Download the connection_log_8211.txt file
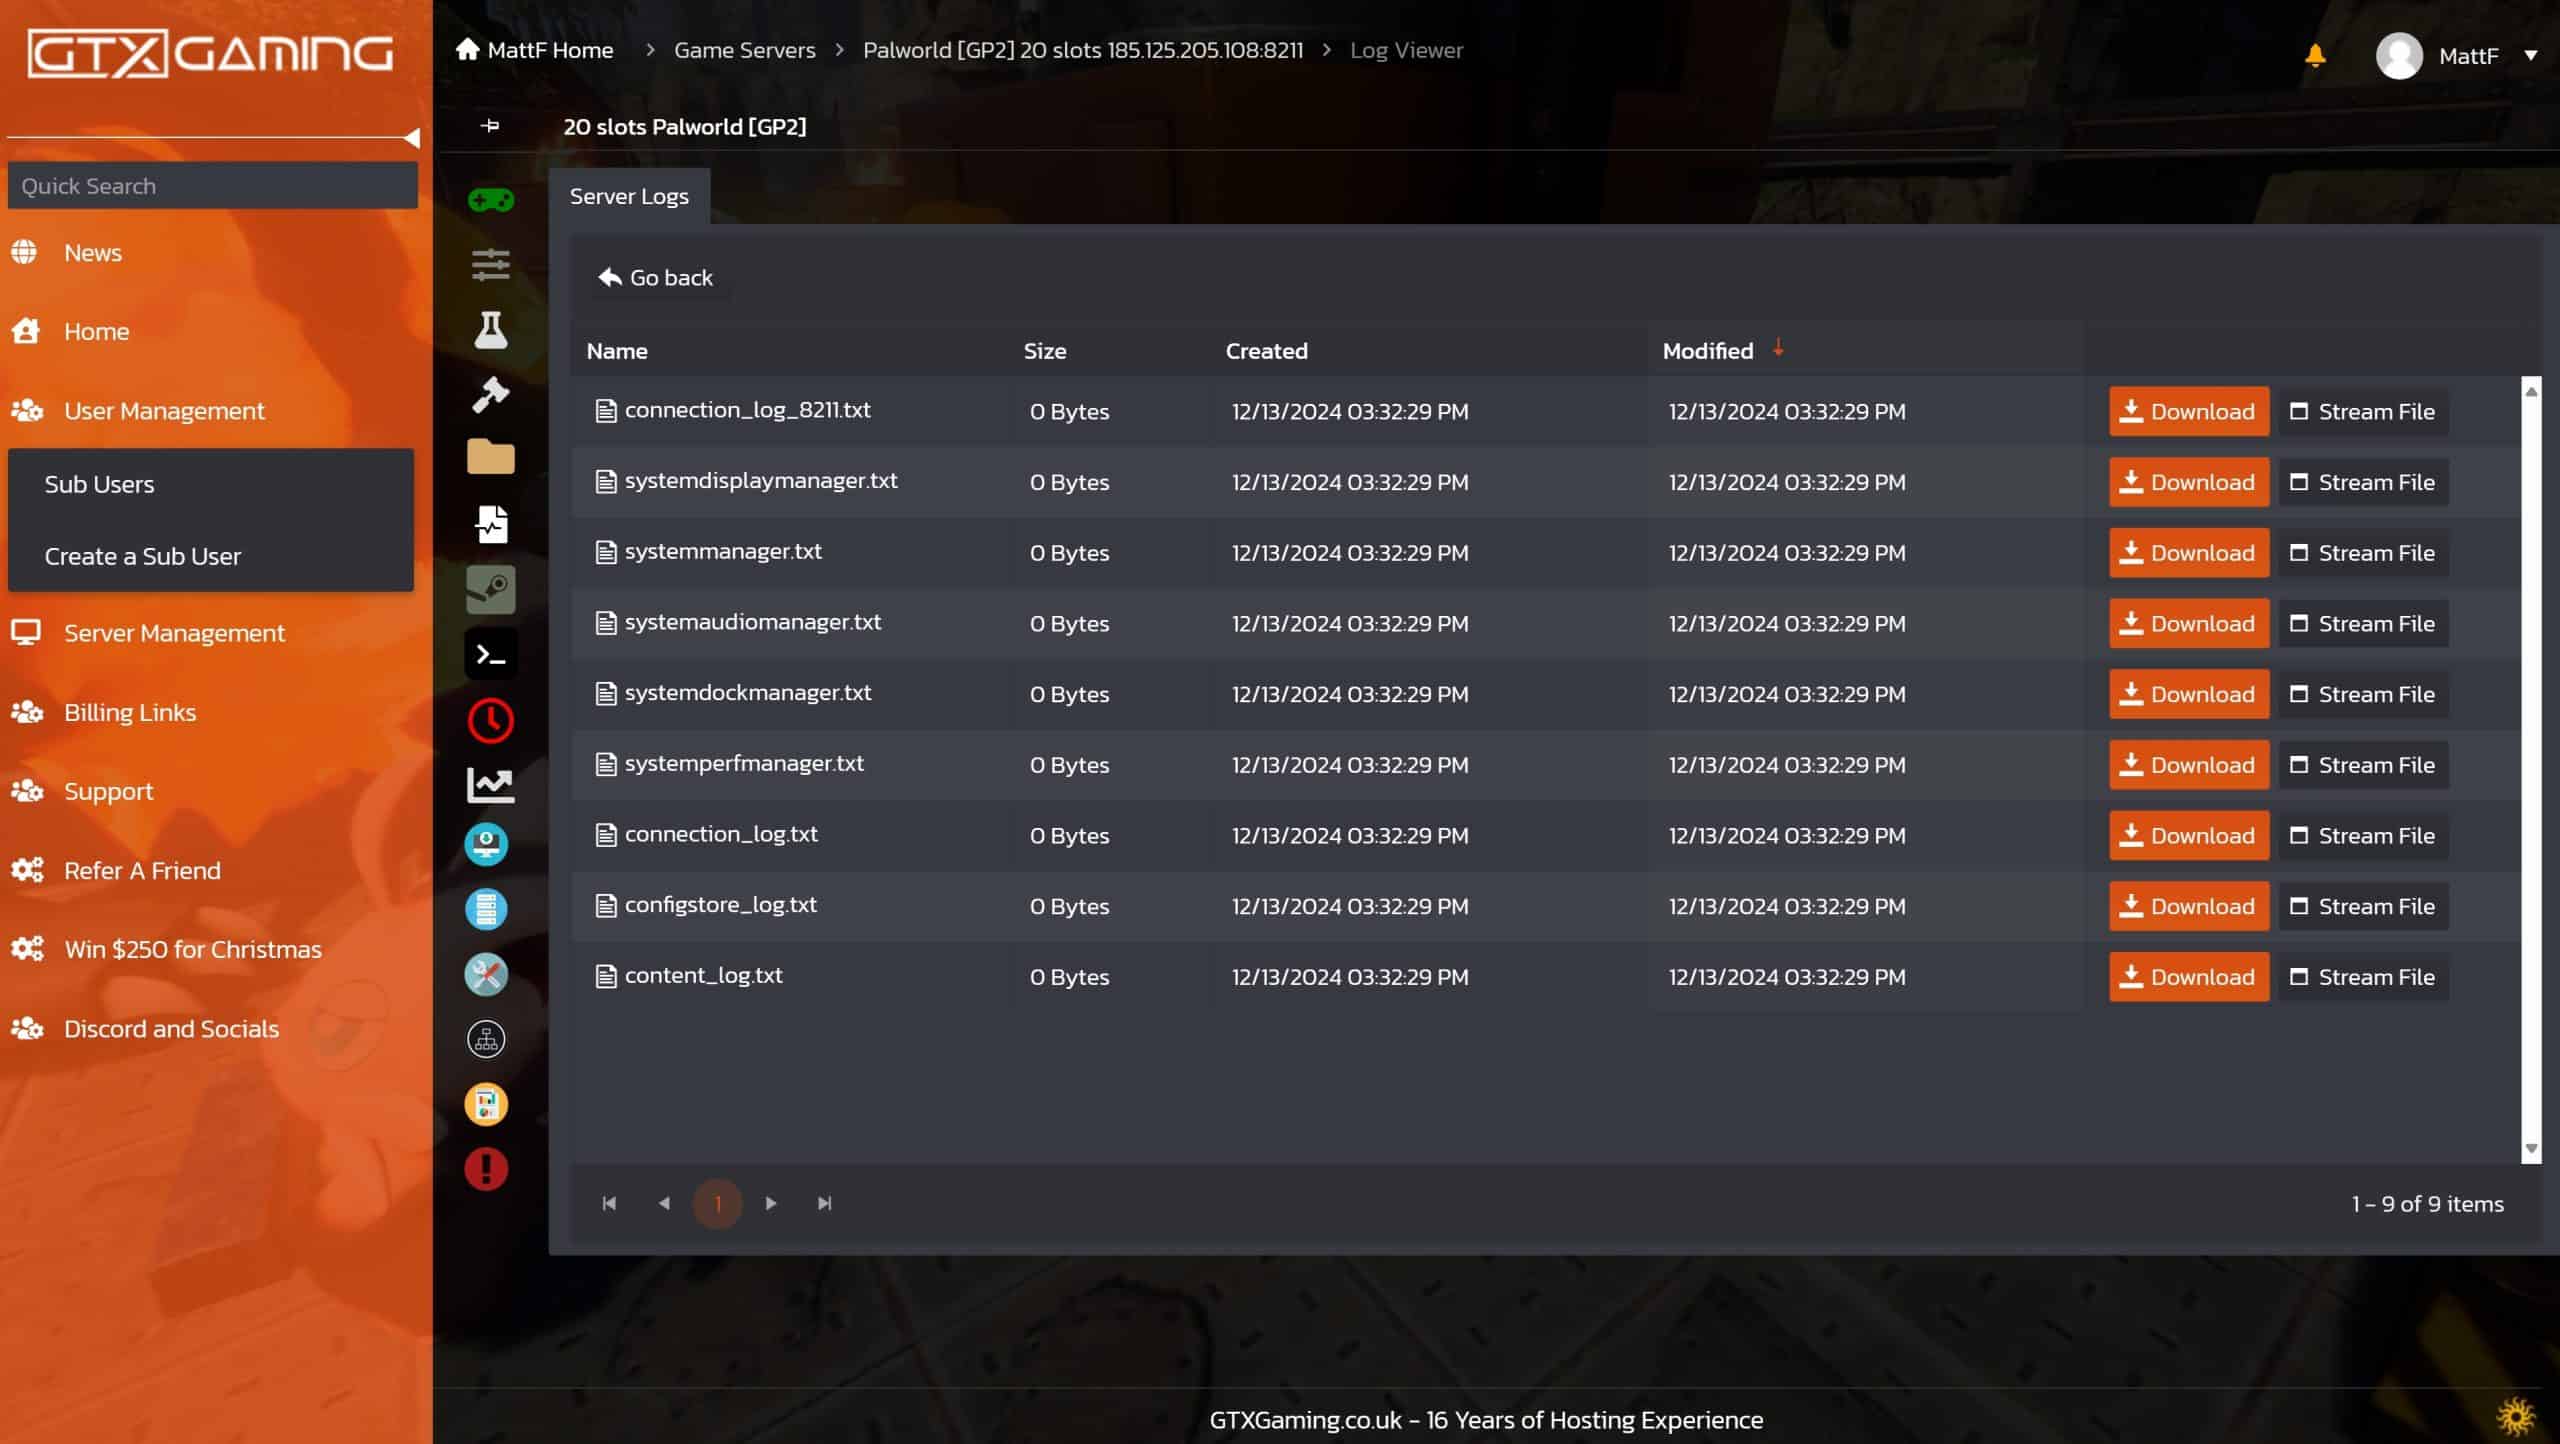This screenshot has width=2560, height=1444. 2188,411
